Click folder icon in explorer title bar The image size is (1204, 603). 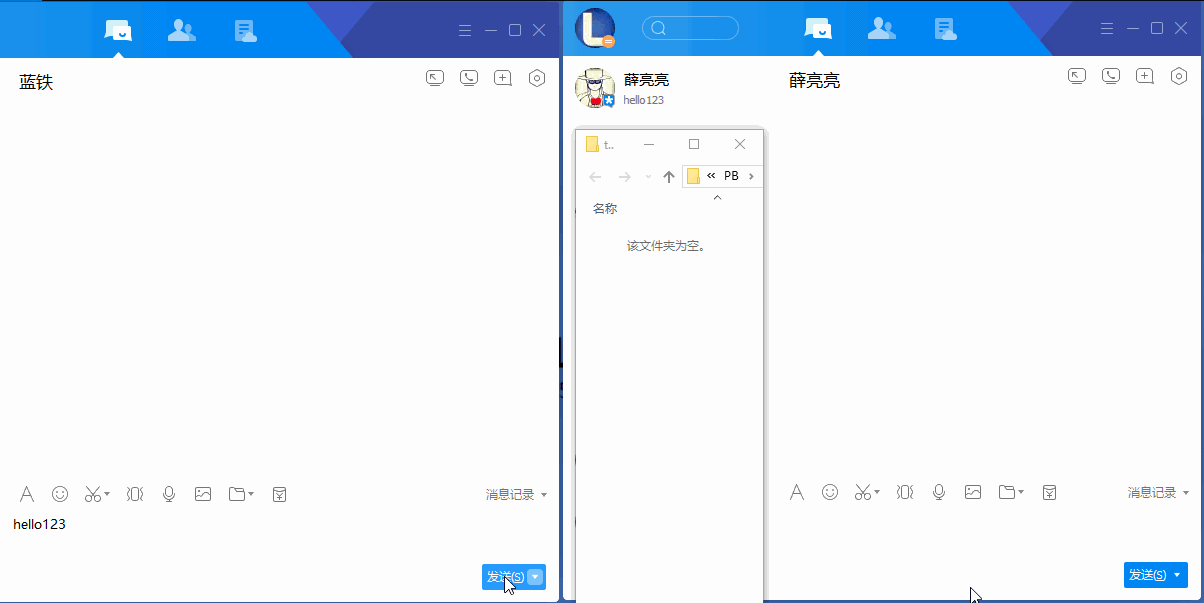[592, 144]
